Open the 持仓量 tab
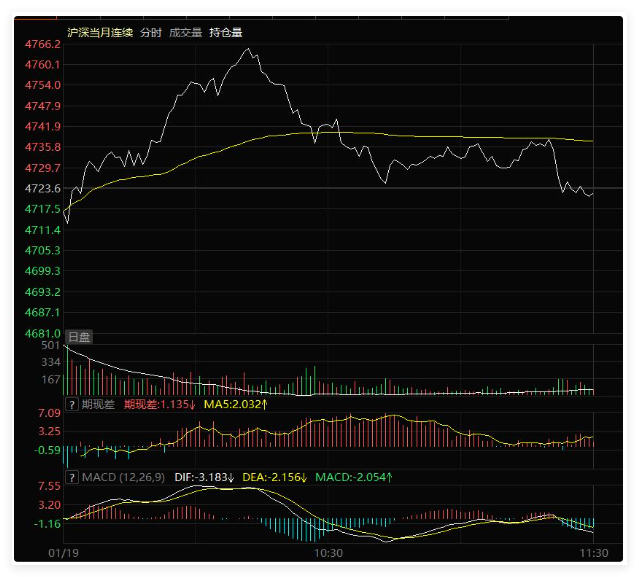This screenshot has width=639, height=577. (225, 32)
